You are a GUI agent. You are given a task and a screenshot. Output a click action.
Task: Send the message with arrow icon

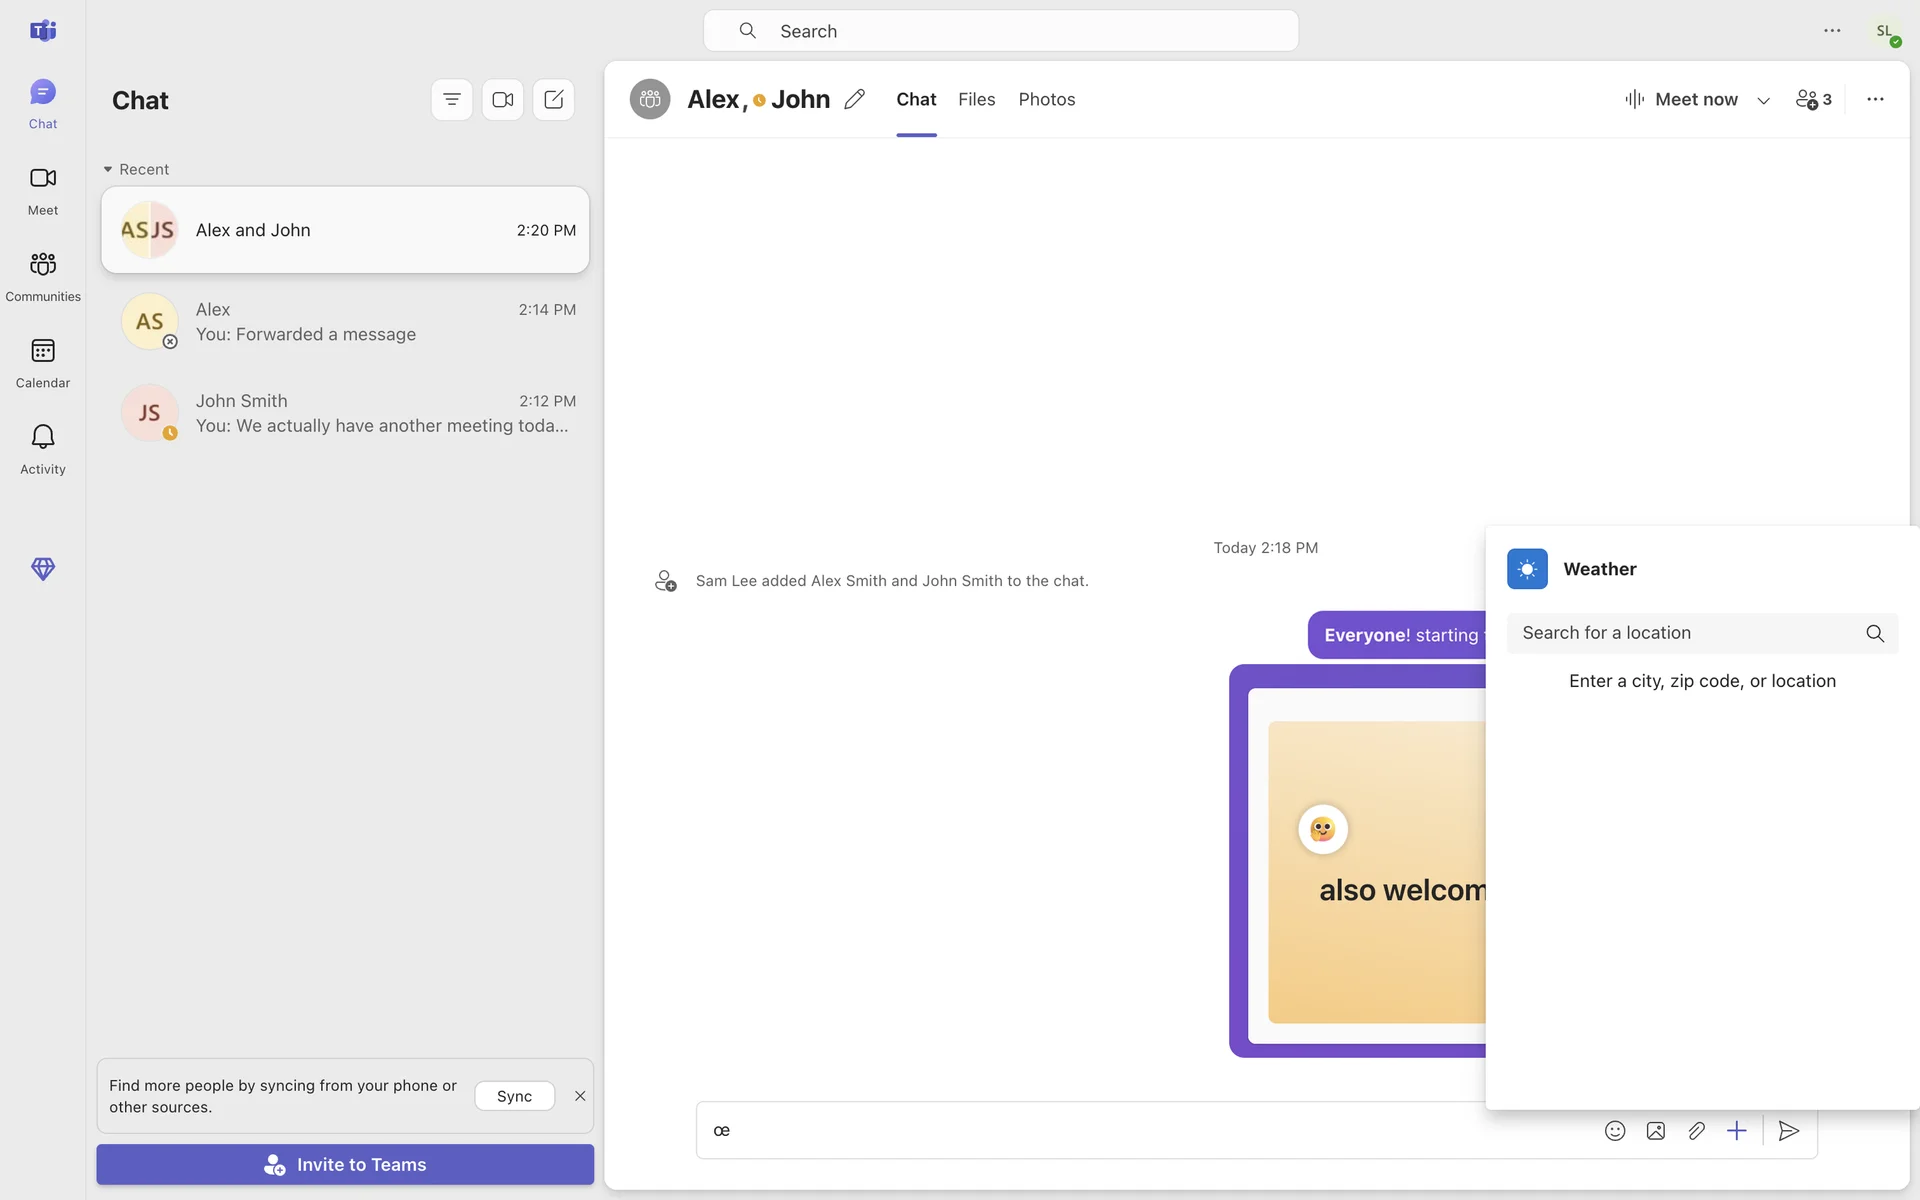[1788, 1131]
